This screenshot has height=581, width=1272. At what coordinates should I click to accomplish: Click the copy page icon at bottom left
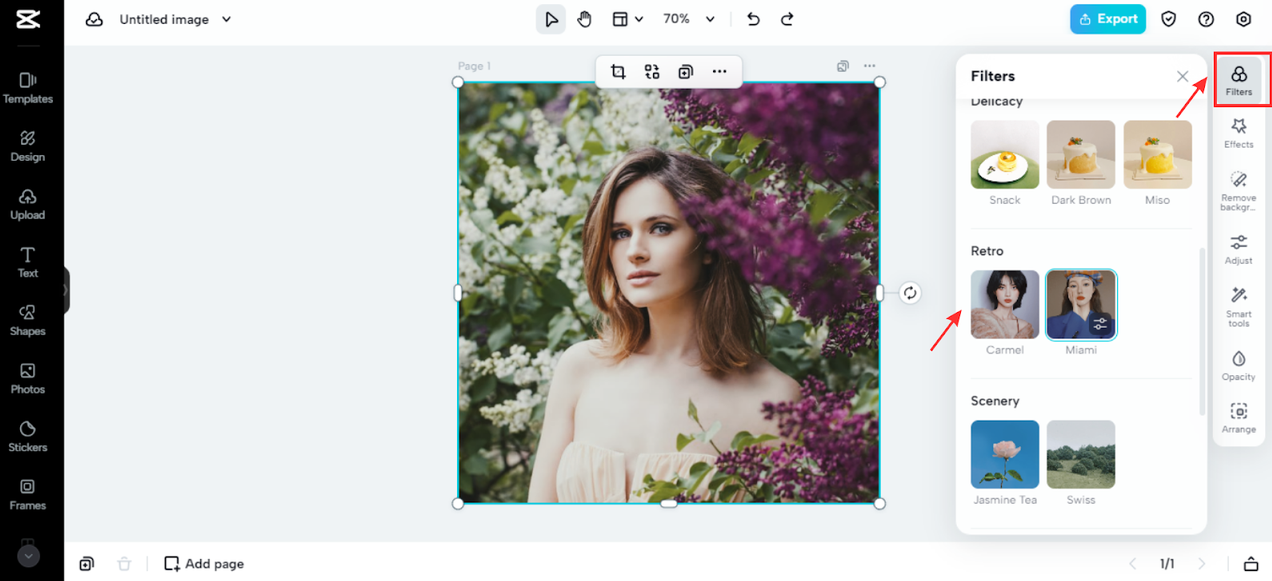tap(87, 564)
